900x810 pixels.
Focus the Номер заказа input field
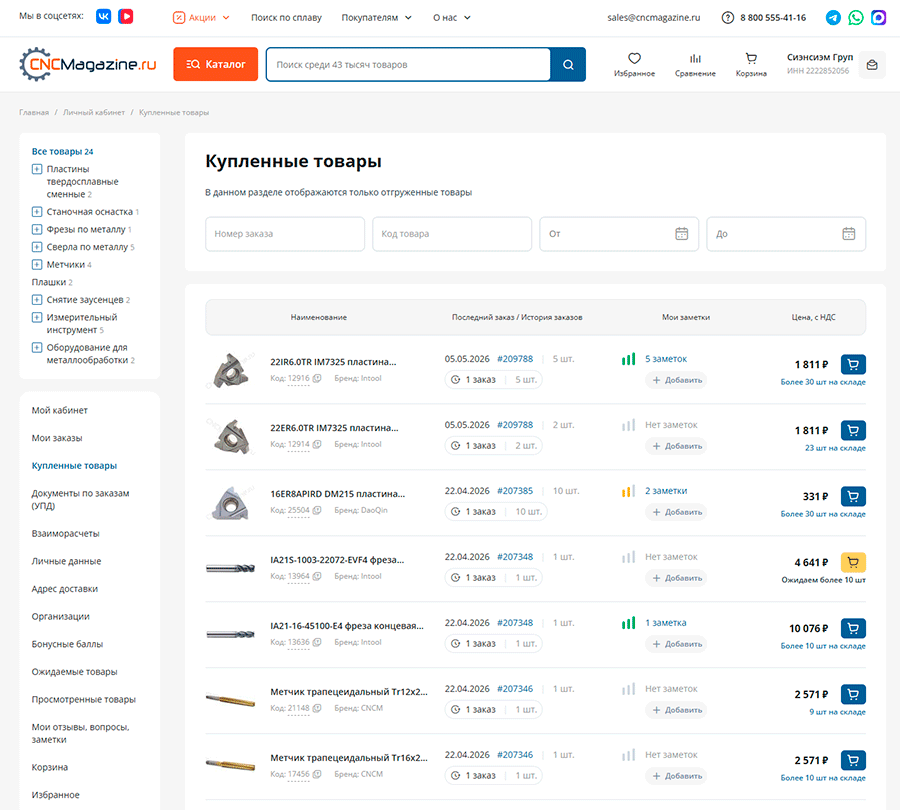click(x=285, y=234)
